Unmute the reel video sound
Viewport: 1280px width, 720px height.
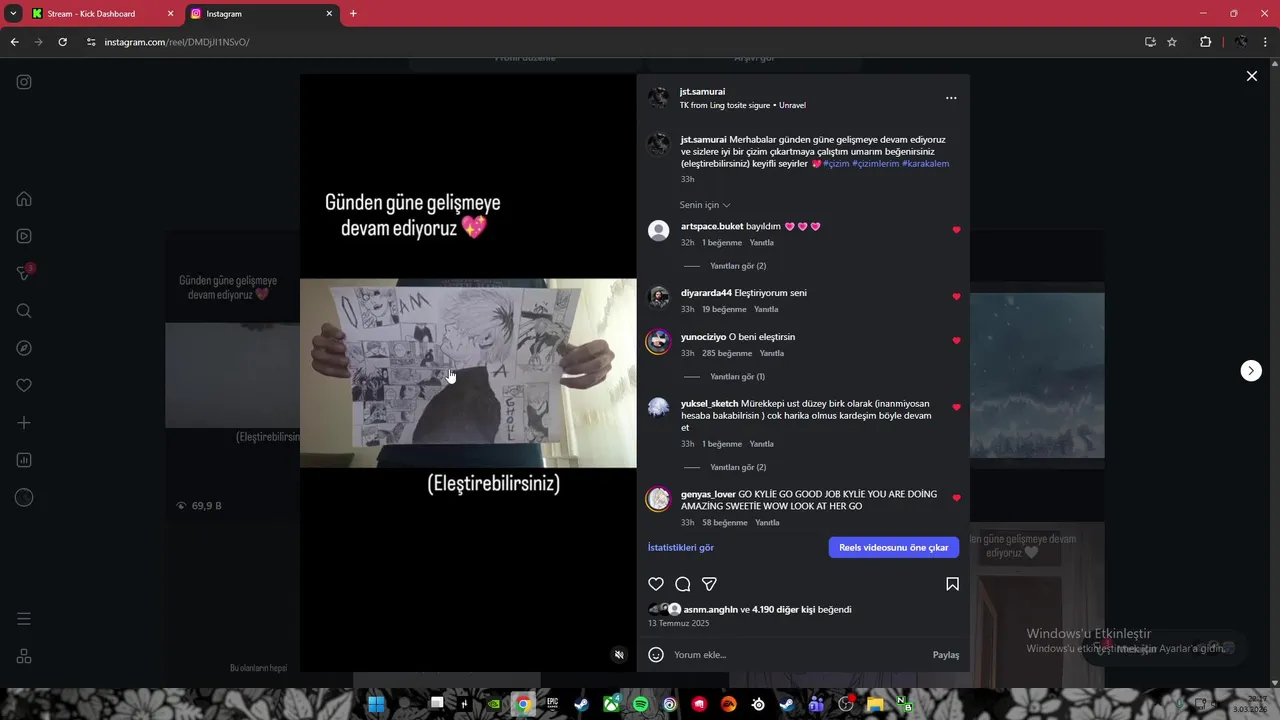tap(619, 655)
